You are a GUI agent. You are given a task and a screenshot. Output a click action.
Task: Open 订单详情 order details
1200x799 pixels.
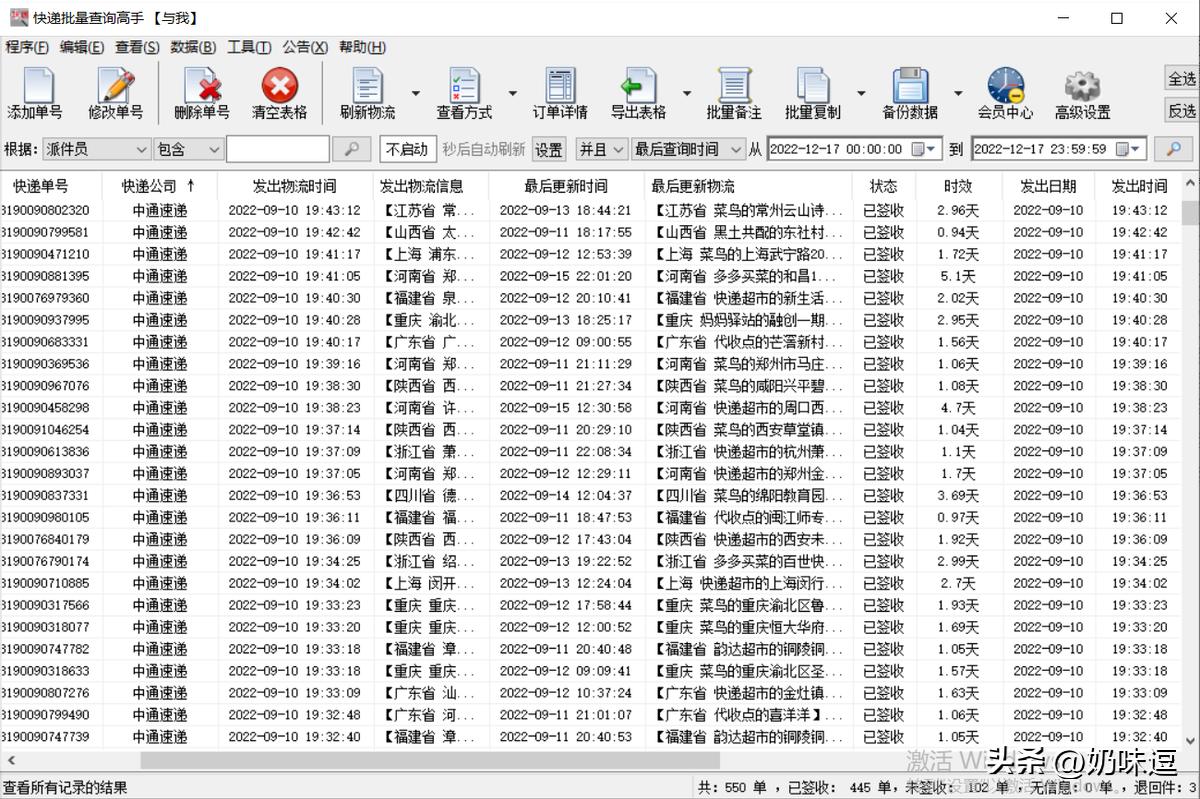click(560, 92)
